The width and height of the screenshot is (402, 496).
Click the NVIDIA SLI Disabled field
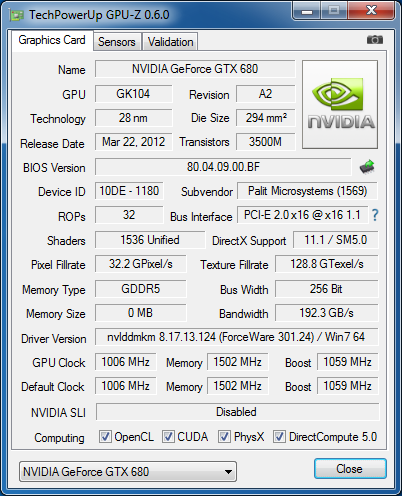237,412
